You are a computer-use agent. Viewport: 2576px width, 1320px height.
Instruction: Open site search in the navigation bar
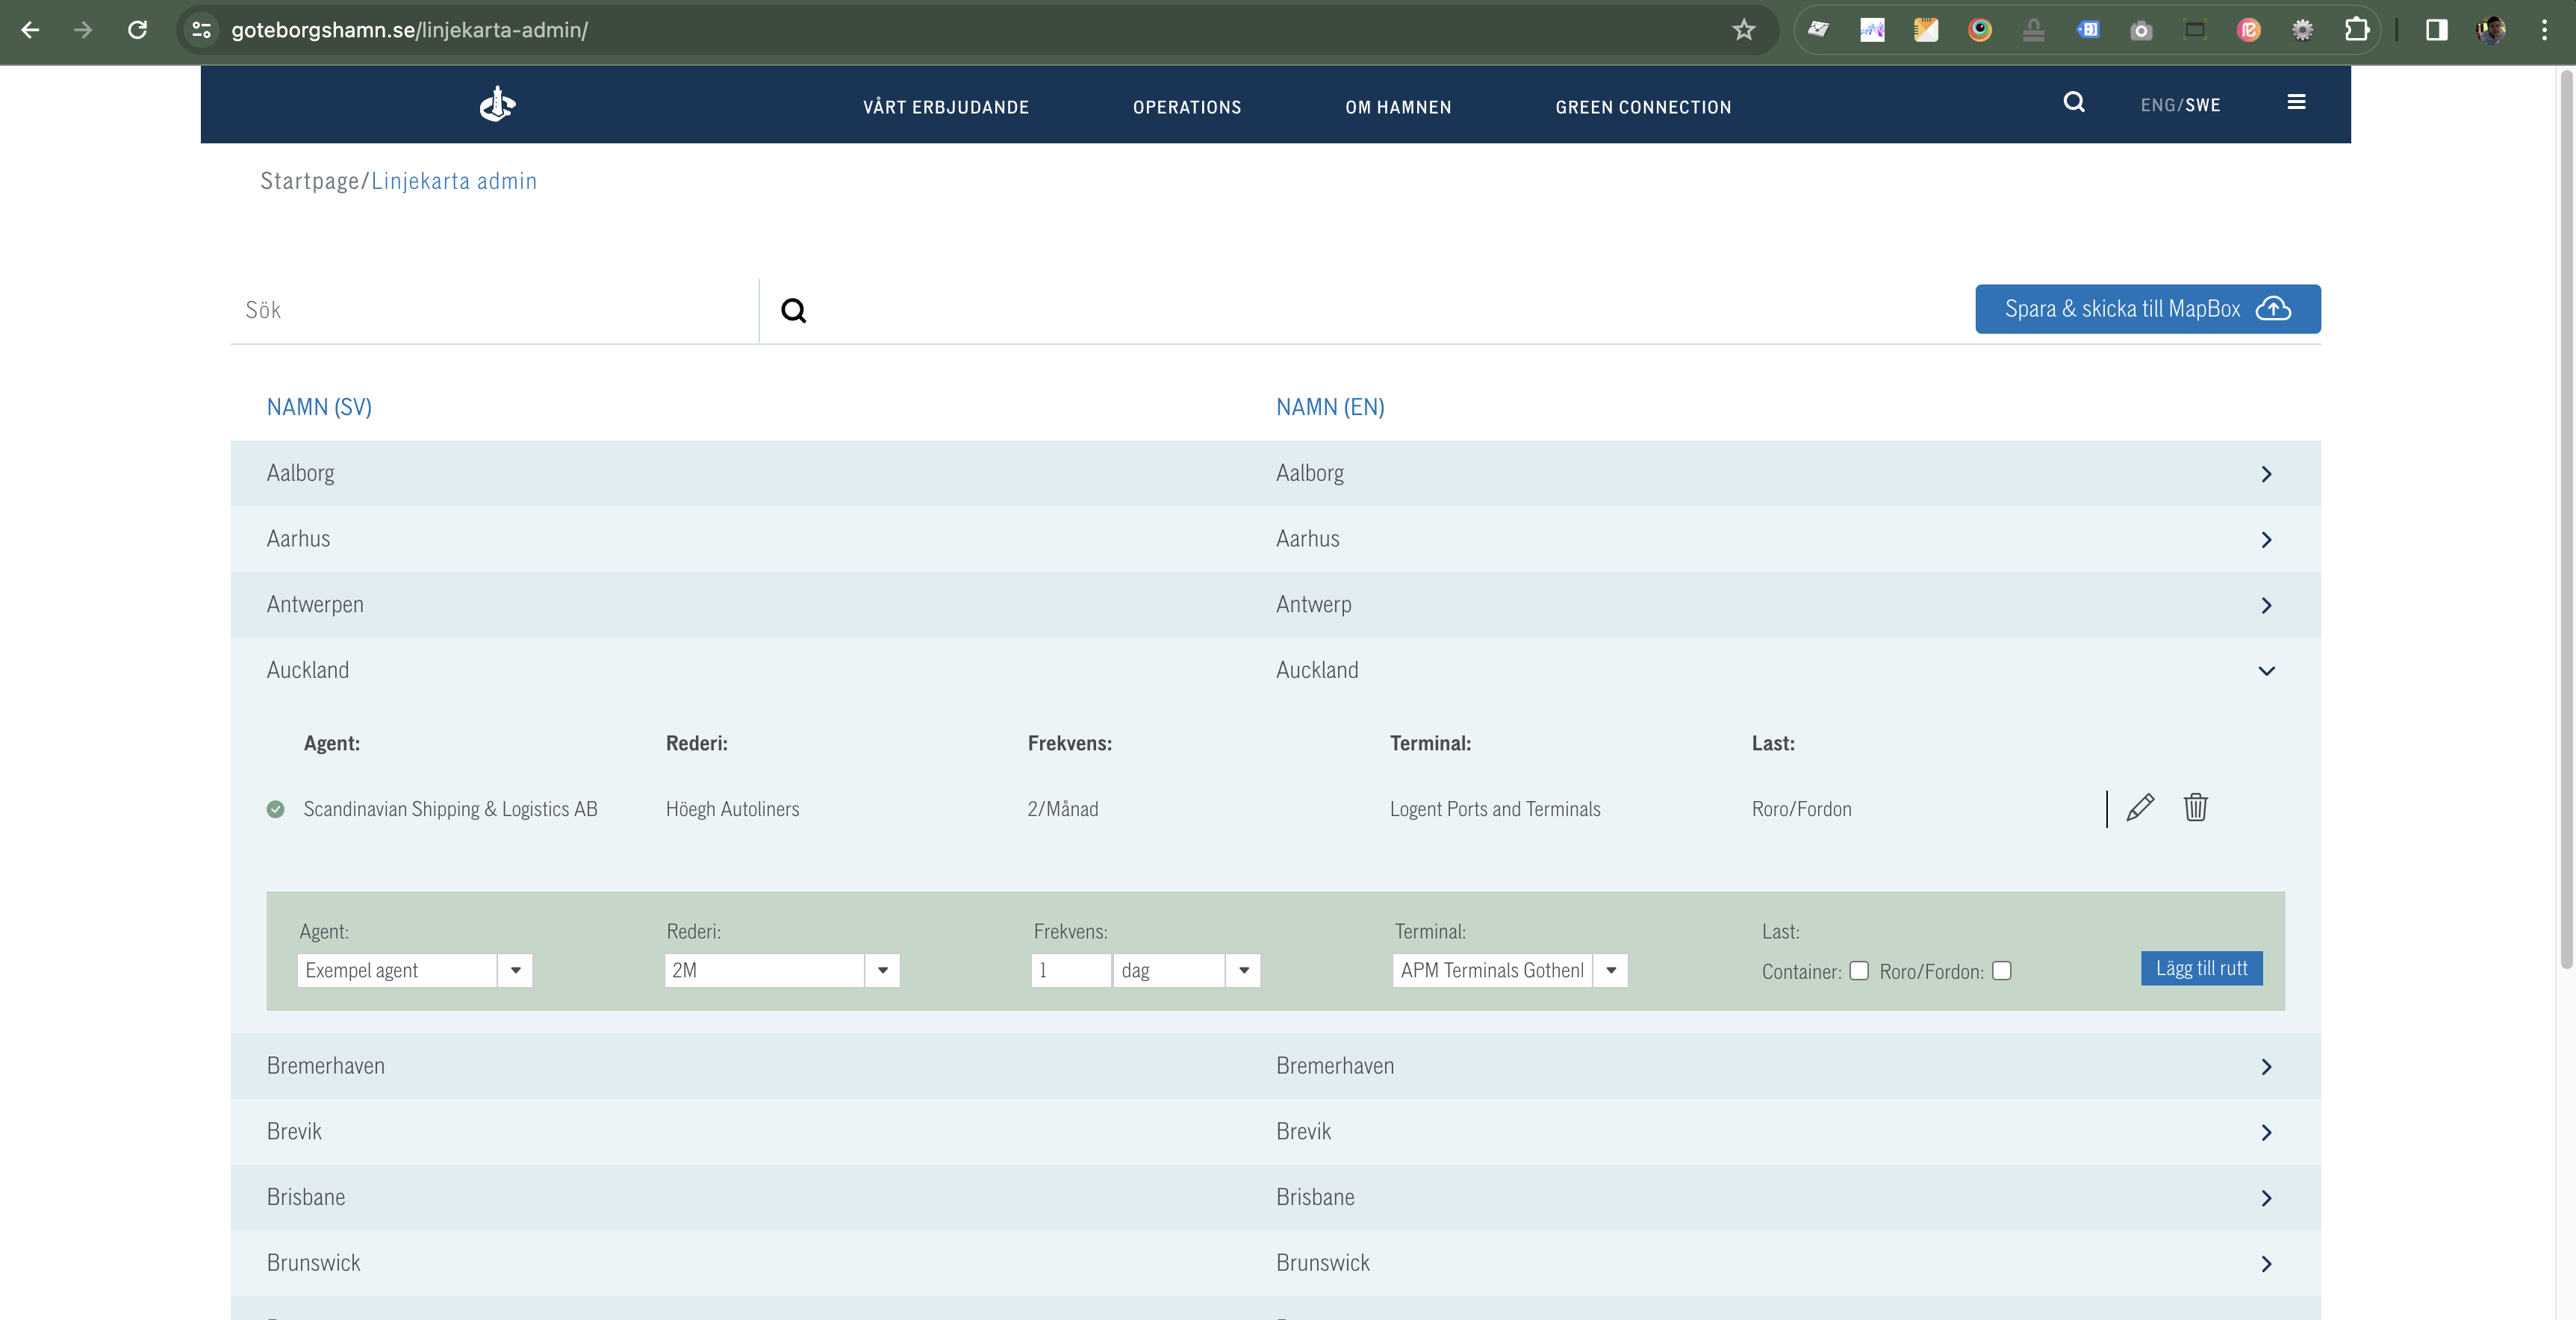2074,102
